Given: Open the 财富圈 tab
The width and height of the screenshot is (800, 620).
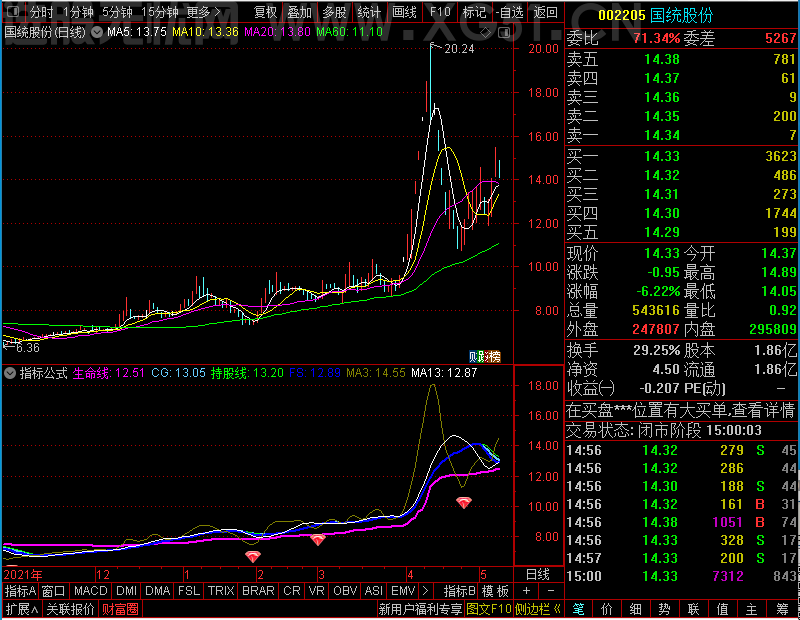Looking at the screenshot, I should point(120,609).
